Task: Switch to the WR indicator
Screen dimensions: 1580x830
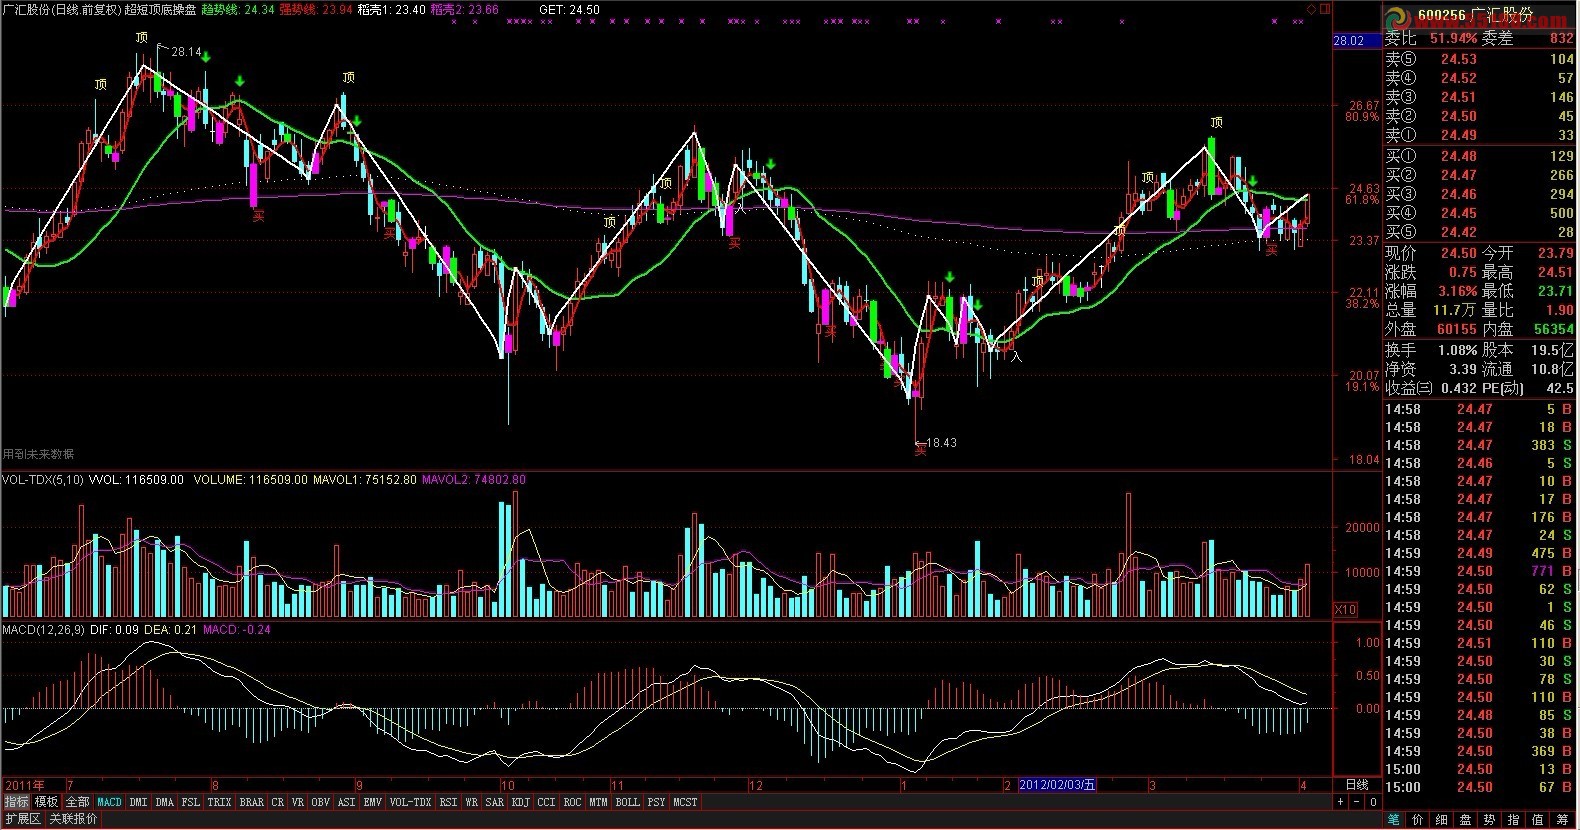Action: coord(471,802)
